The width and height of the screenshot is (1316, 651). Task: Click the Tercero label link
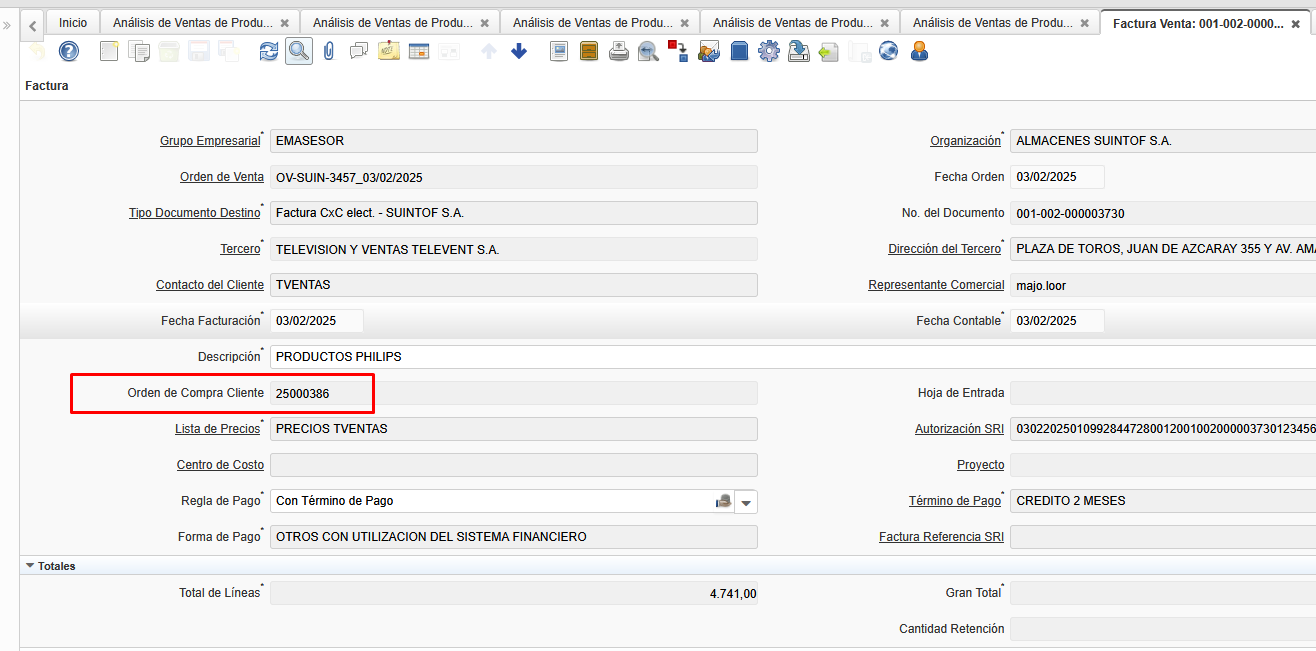pyautogui.click(x=240, y=249)
